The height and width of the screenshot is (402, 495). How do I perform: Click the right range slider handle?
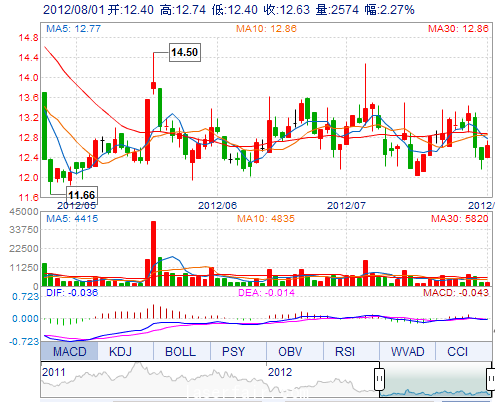pyautogui.click(x=491, y=379)
